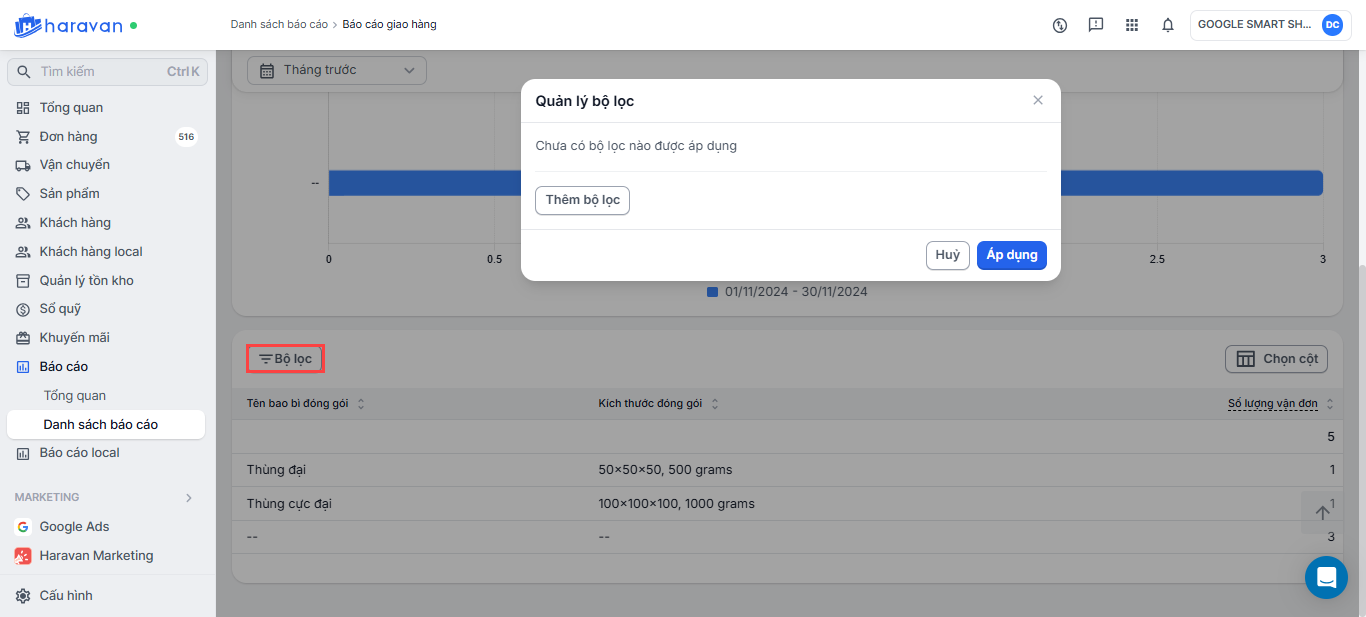Image resolution: width=1366 pixels, height=617 pixels.
Task: Click the blue chart legend swatch
Action: pyautogui.click(x=712, y=292)
